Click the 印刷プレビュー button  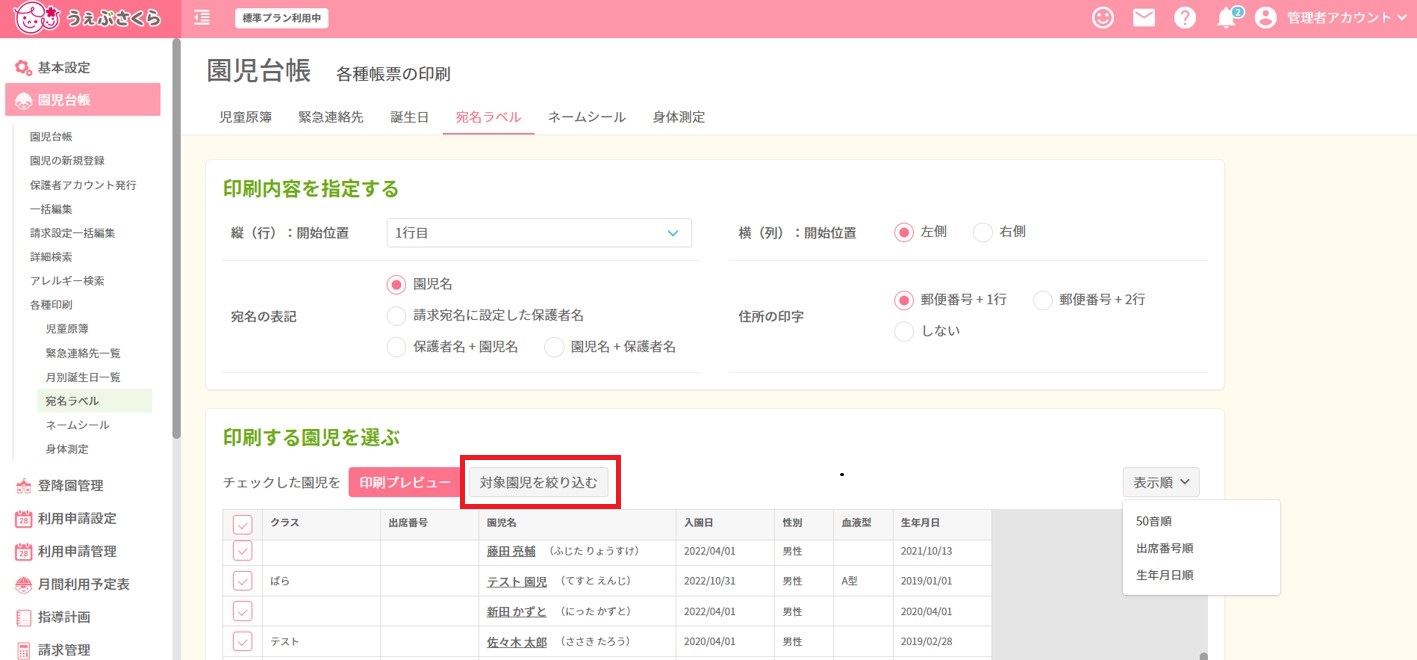click(x=404, y=481)
